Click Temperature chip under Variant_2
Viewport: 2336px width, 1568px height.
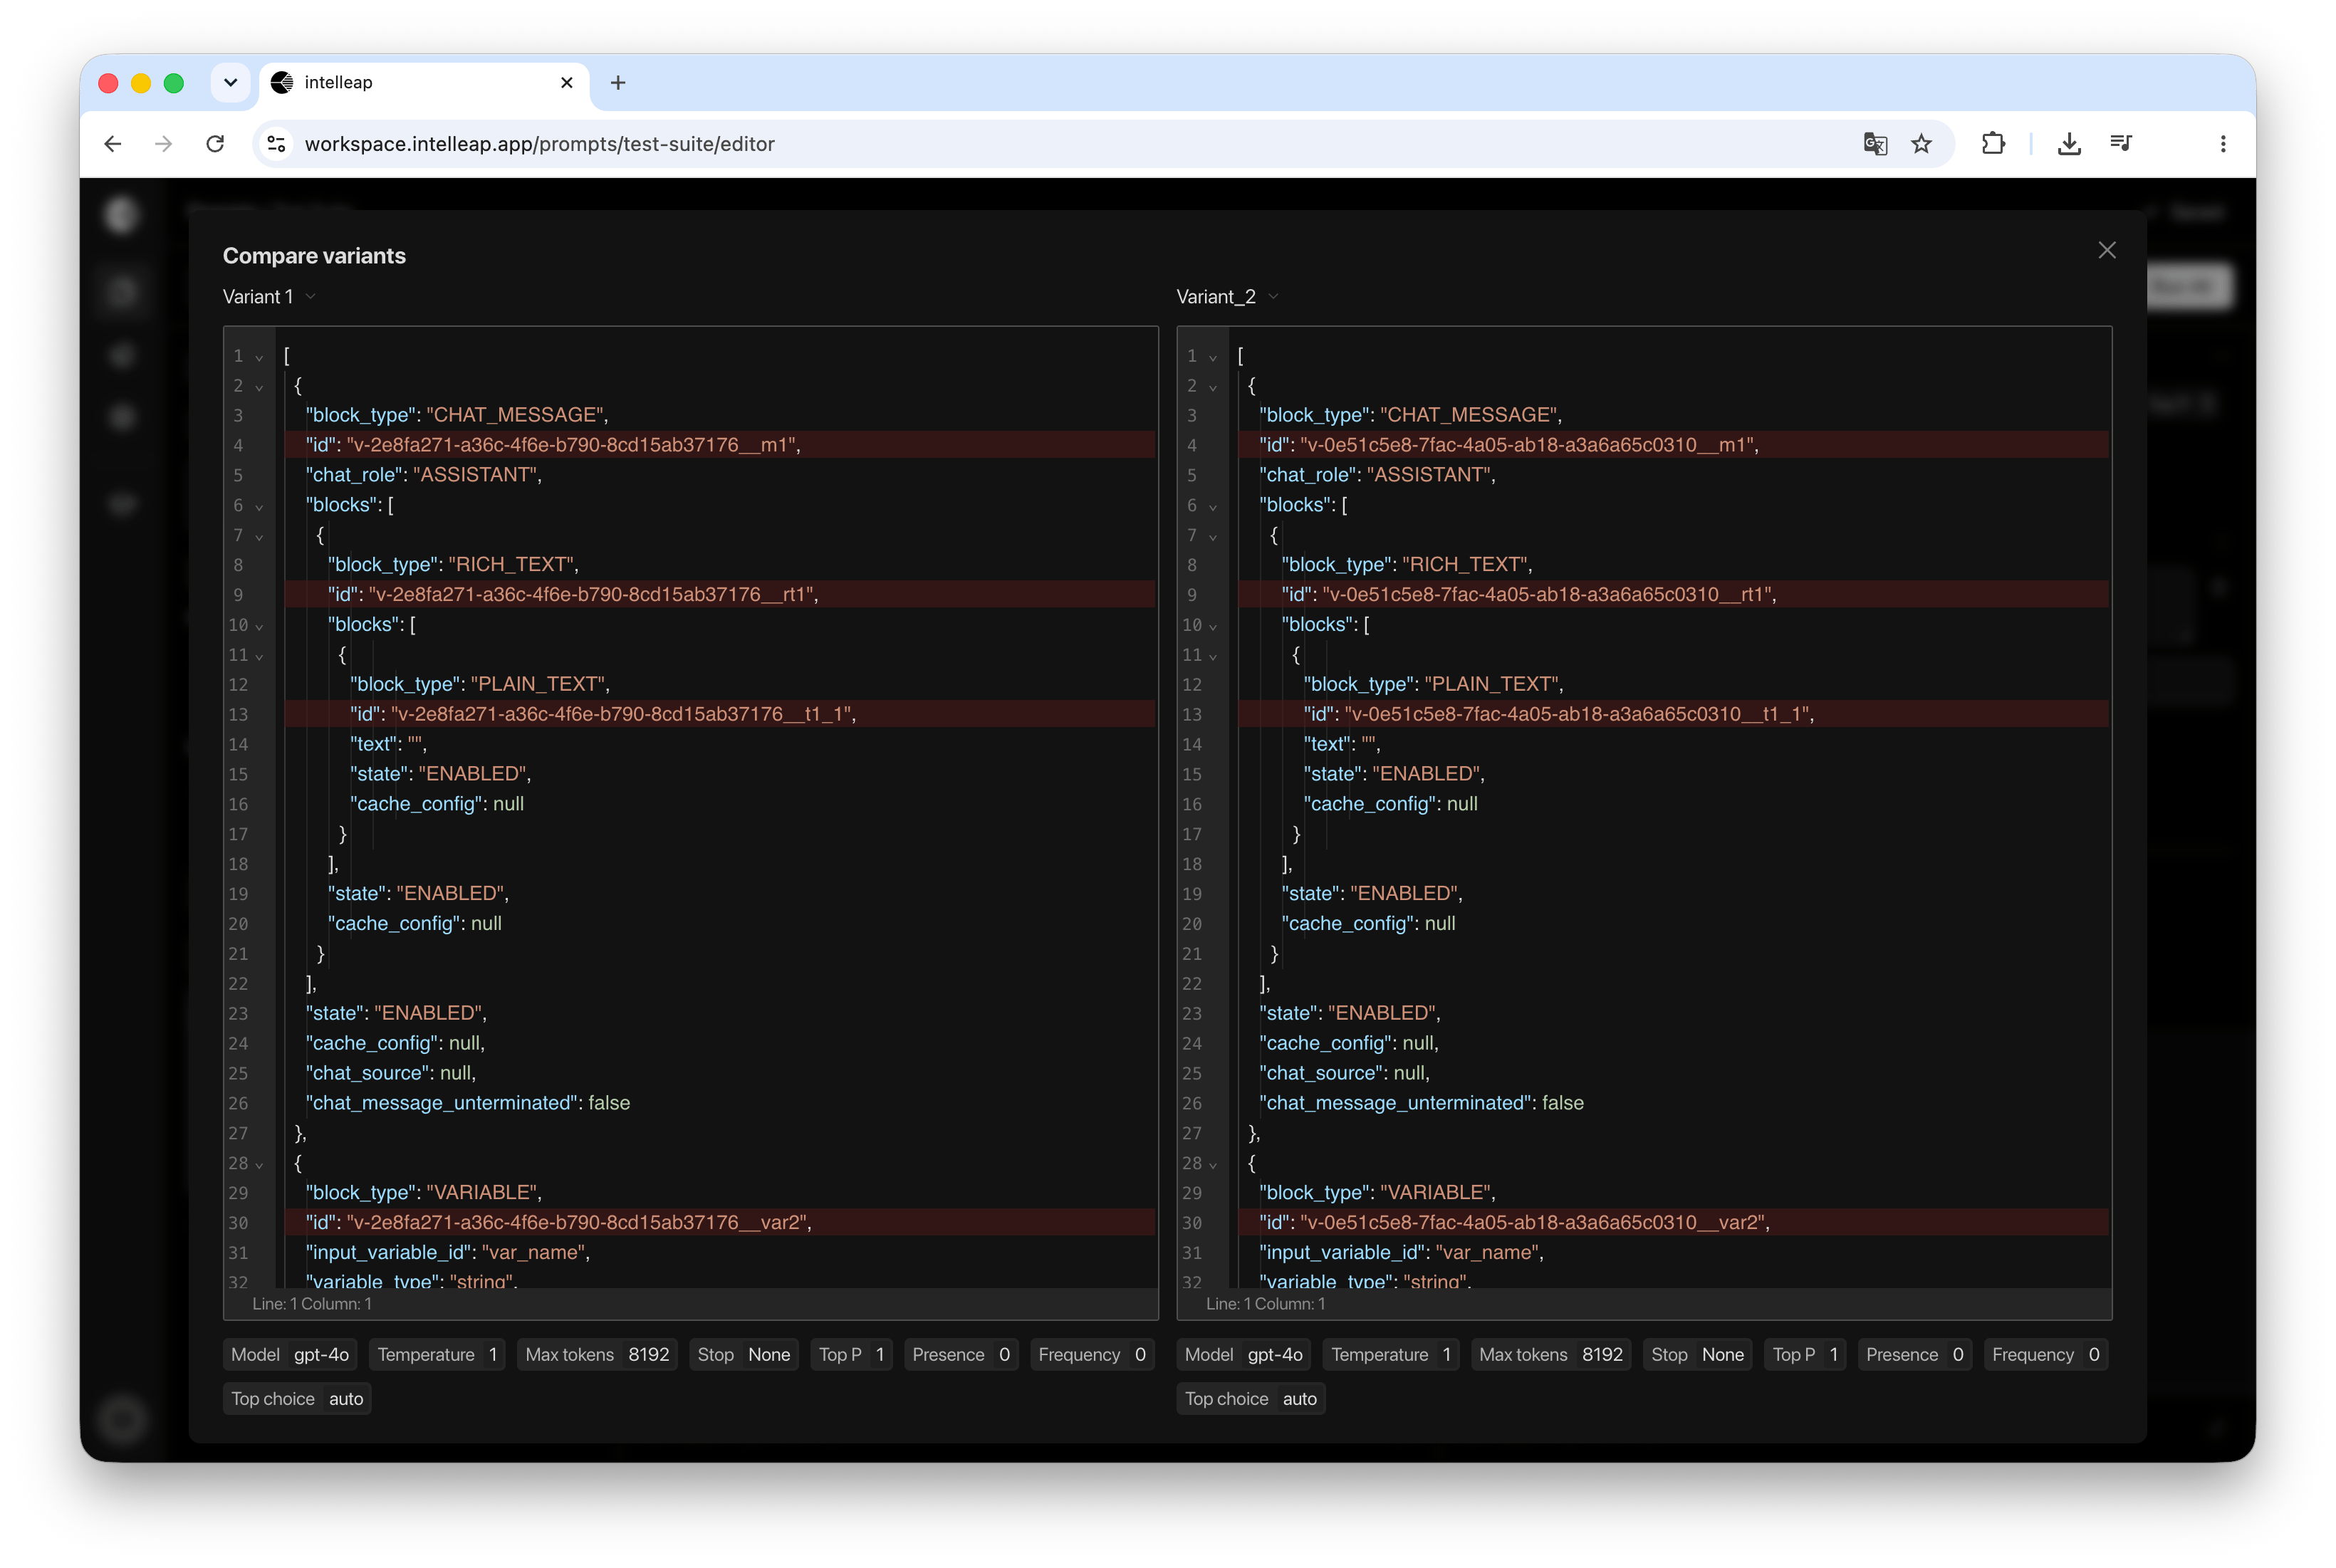1391,1354
